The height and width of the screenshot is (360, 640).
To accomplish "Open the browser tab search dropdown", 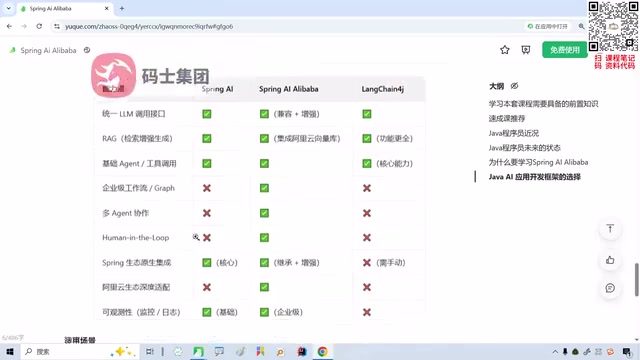I will 9,8.
